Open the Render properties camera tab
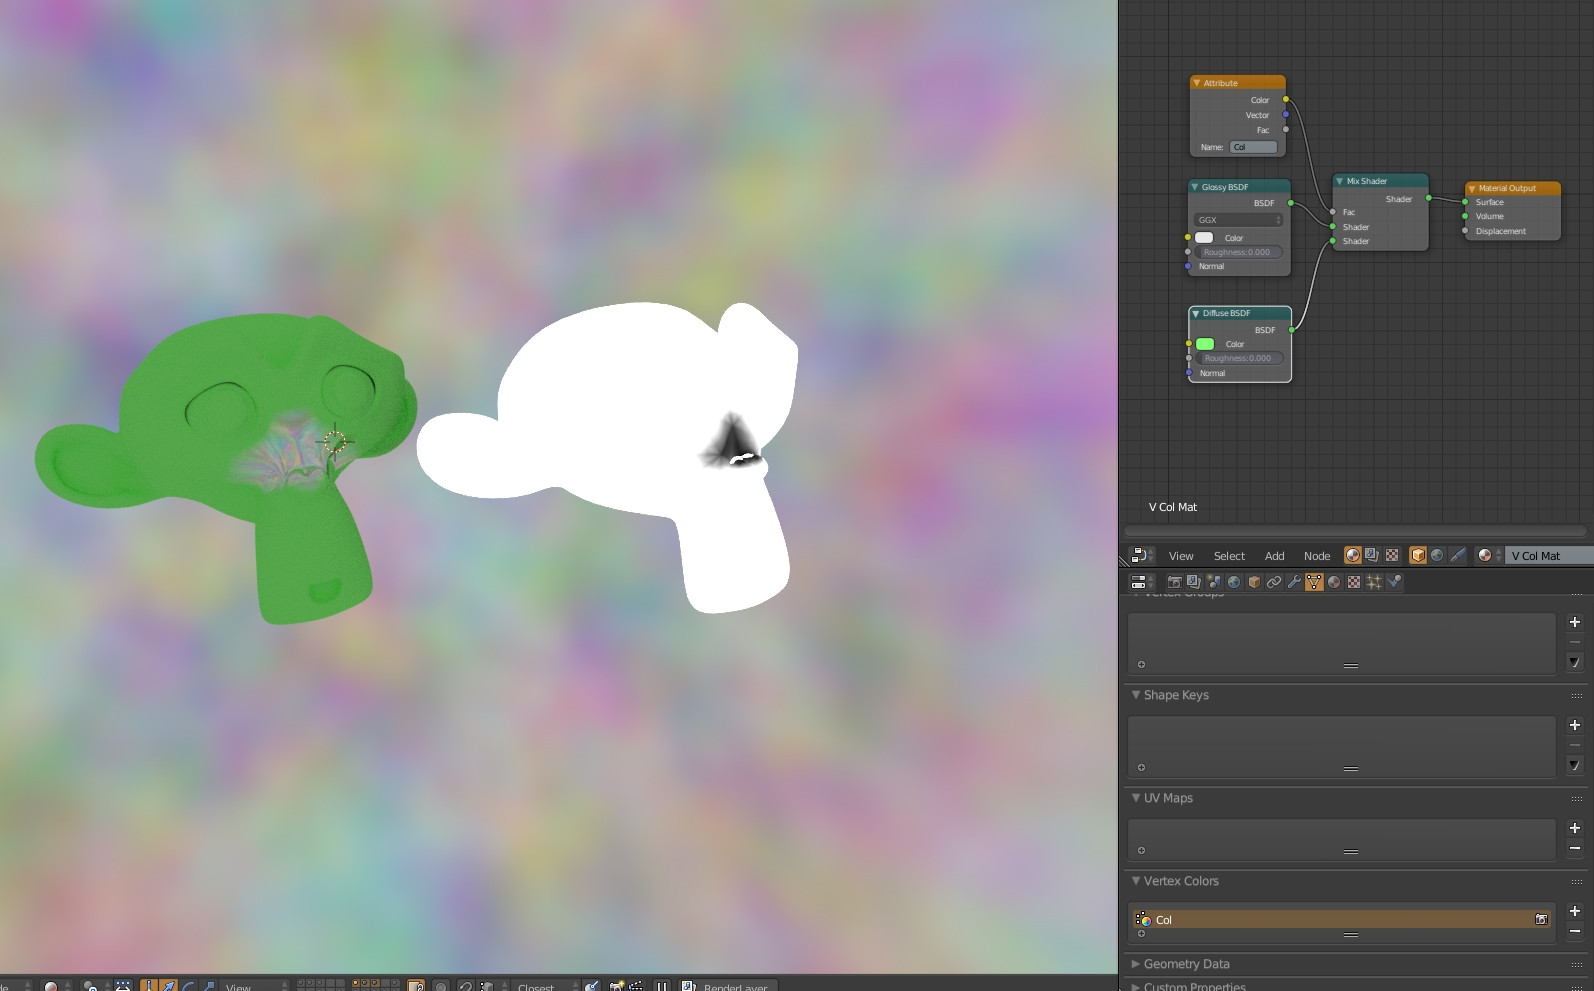This screenshot has width=1594, height=991. tap(1174, 582)
